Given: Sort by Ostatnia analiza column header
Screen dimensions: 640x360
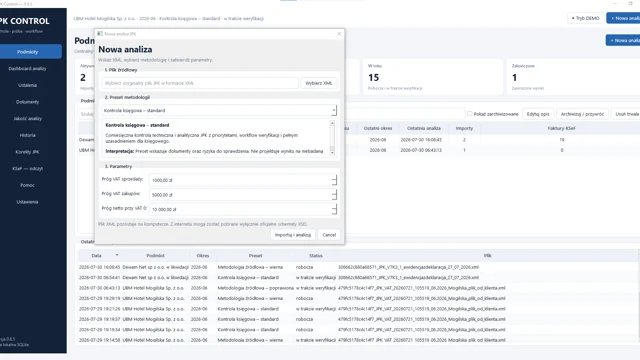Looking at the screenshot, I should (424, 128).
